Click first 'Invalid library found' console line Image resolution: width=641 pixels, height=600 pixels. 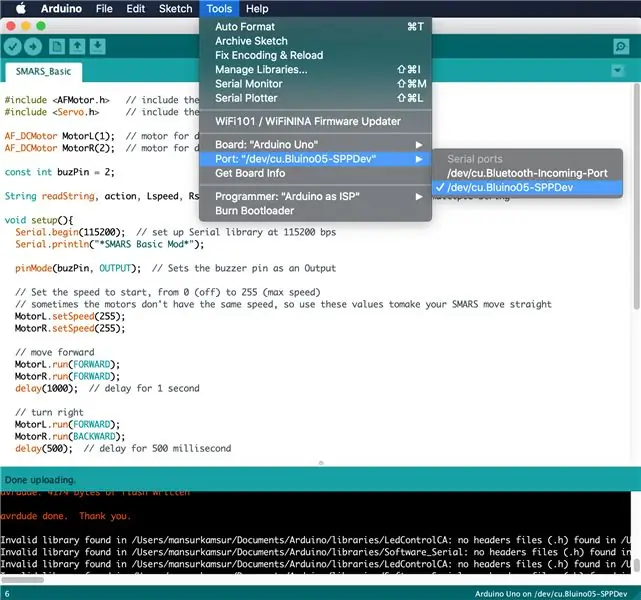[x=315, y=540]
